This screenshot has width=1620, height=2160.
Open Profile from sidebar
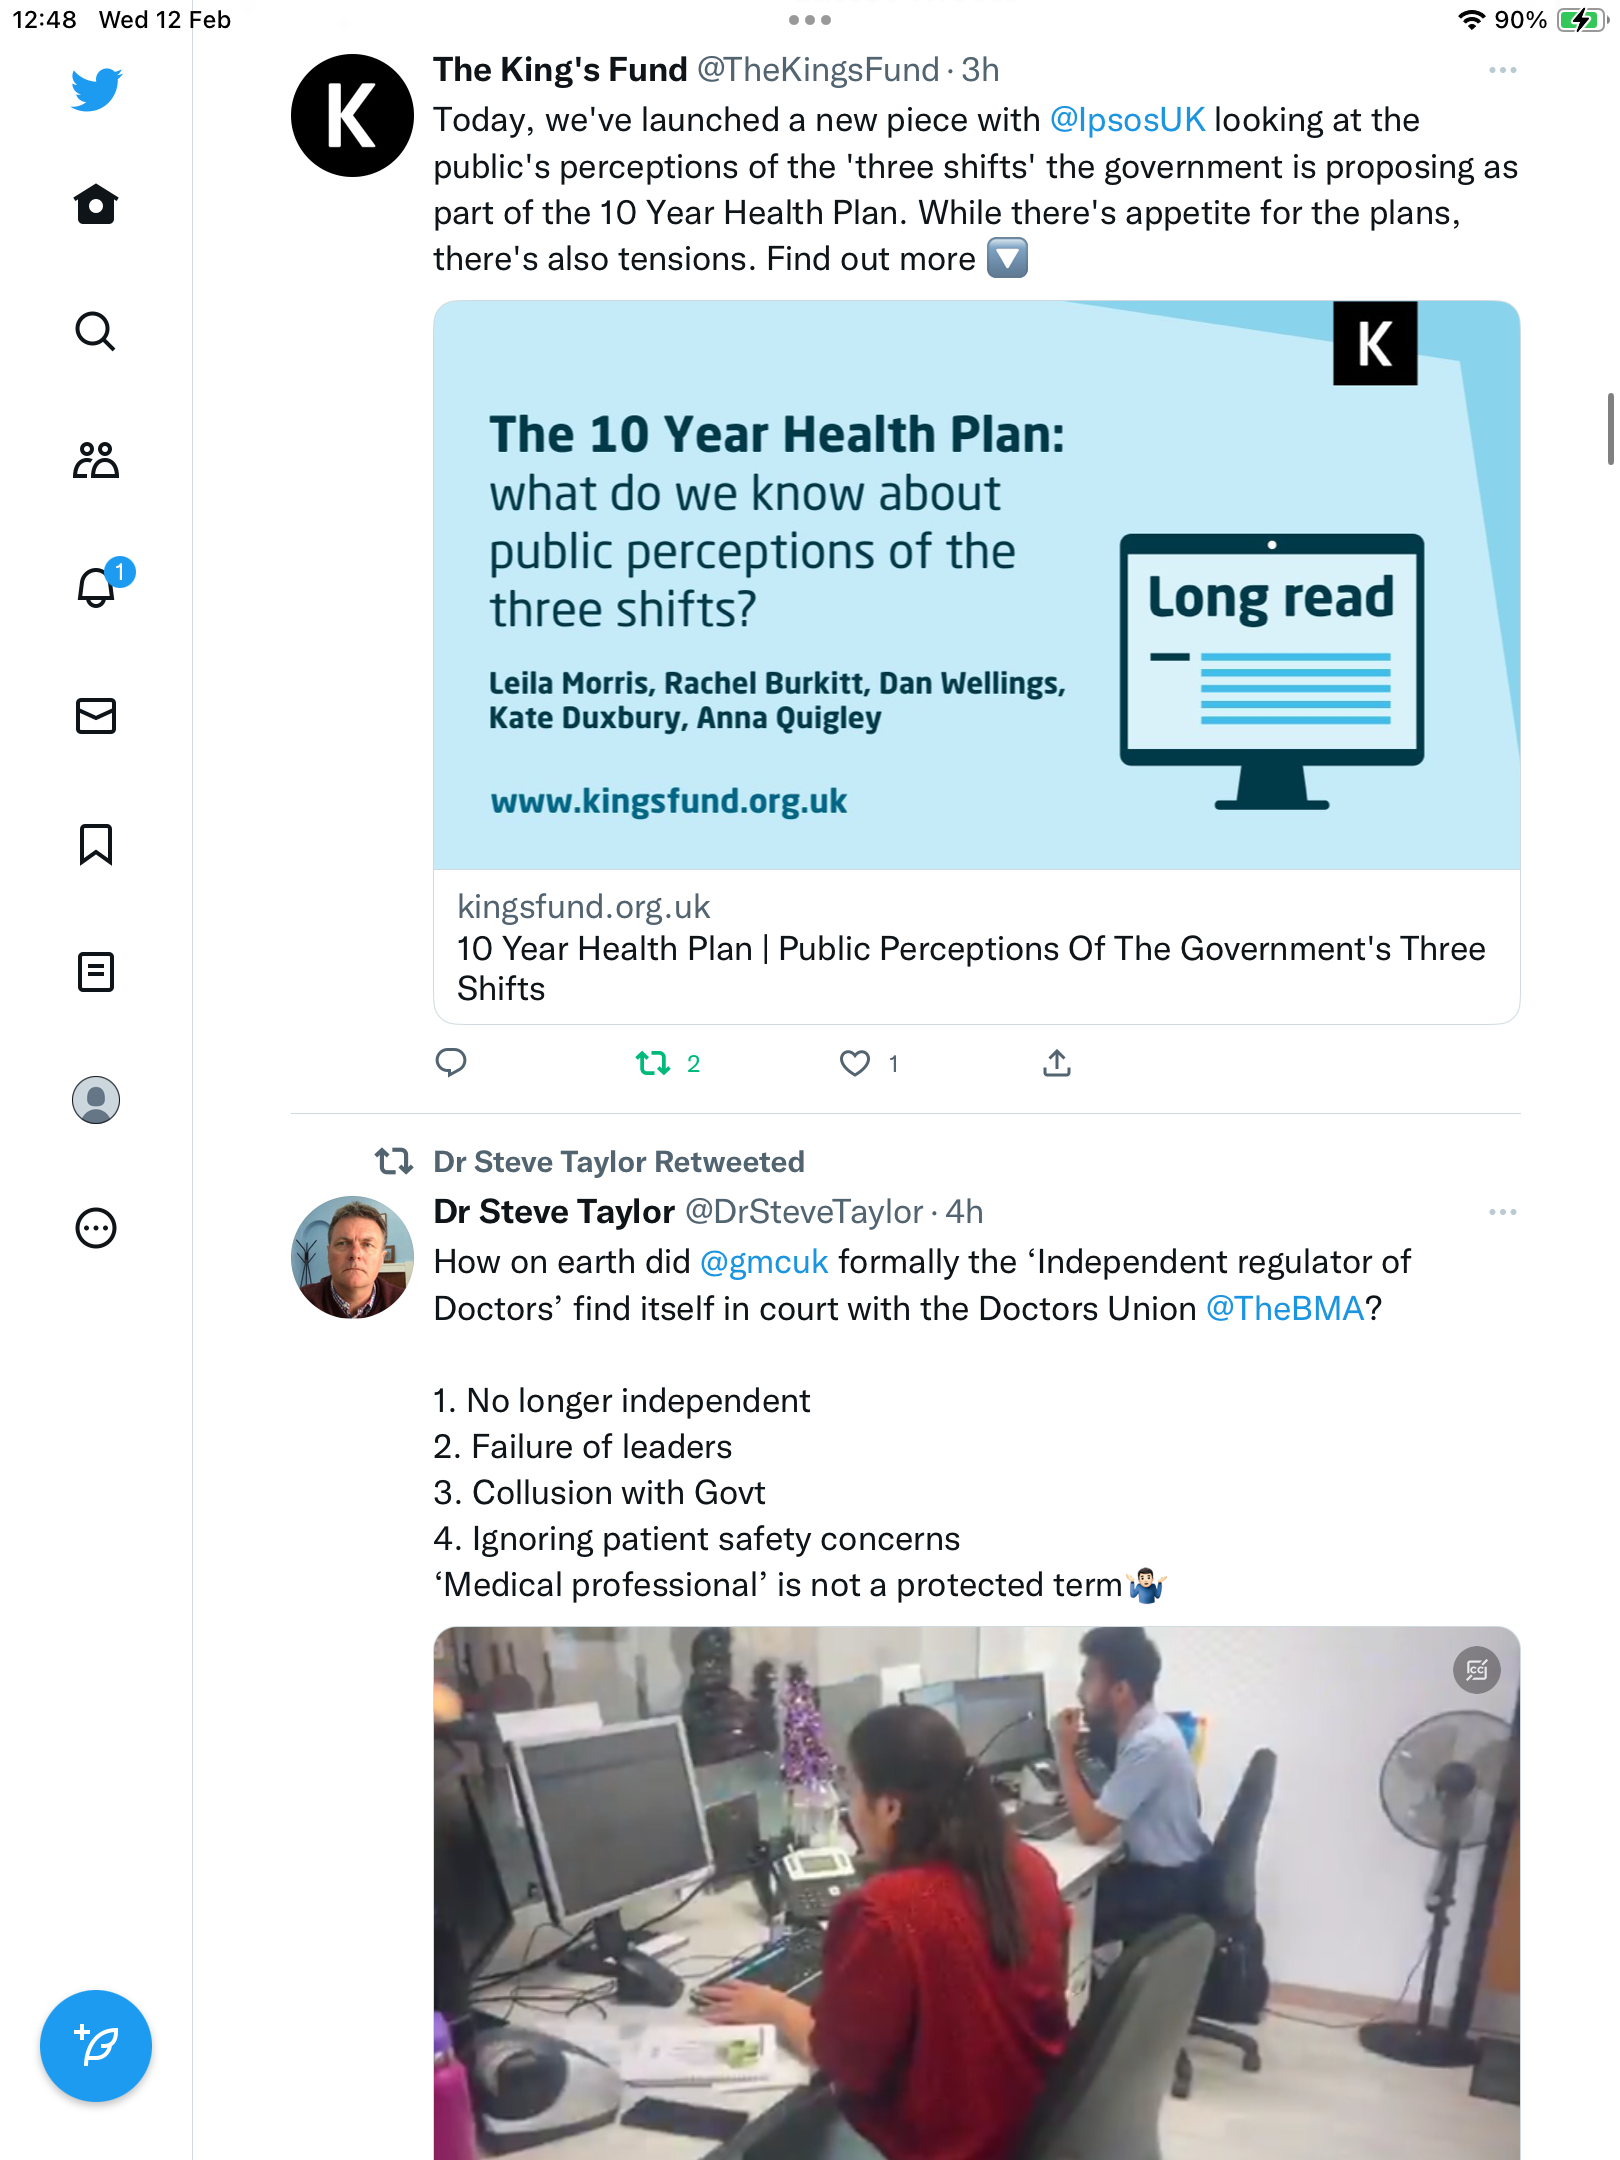click(x=96, y=1100)
